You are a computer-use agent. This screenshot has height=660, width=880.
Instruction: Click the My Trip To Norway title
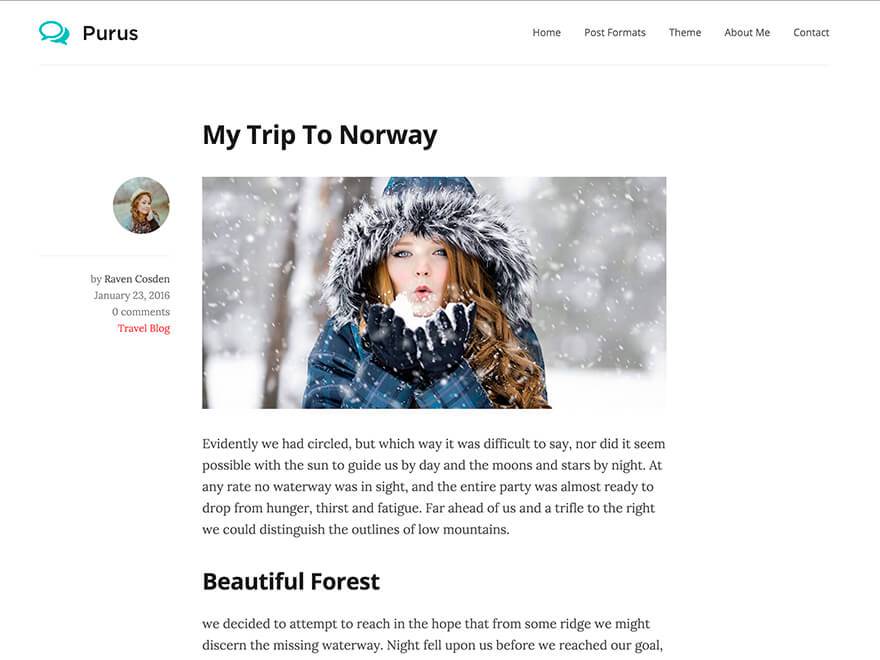[x=319, y=135]
